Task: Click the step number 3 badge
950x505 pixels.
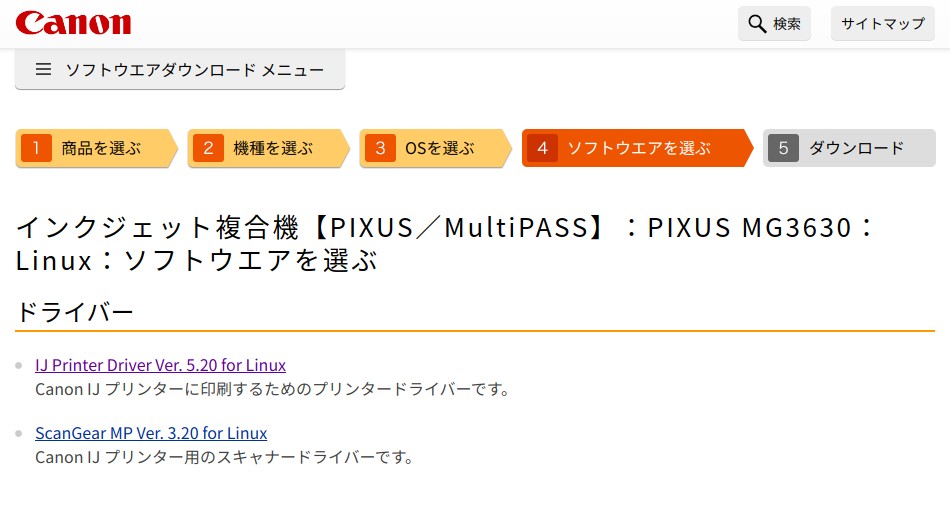Action: point(380,148)
